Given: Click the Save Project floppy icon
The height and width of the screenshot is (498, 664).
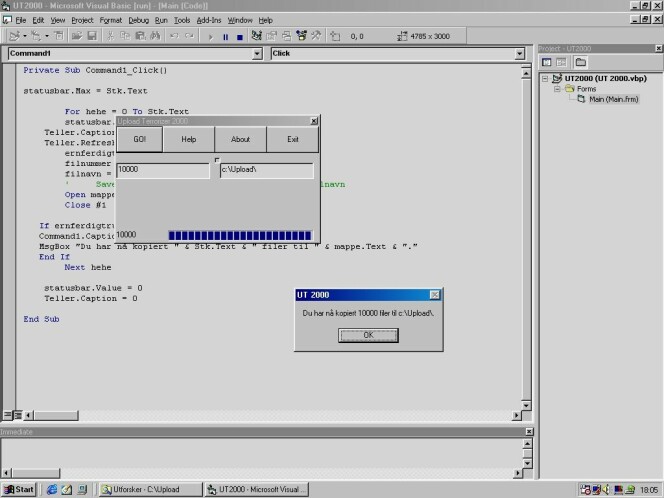Looking at the screenshot, I should tap(92, 36).
